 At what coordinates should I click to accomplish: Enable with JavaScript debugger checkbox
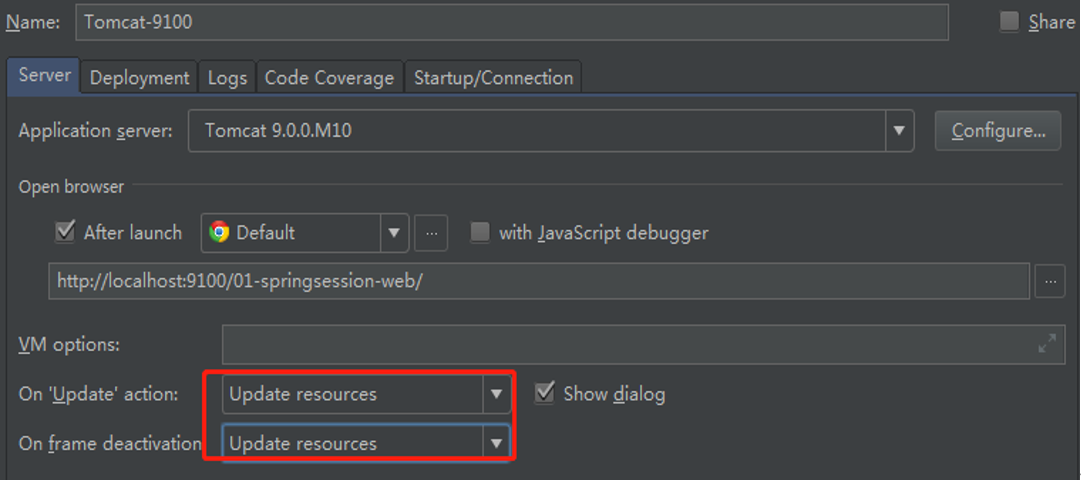pos(480,232)
